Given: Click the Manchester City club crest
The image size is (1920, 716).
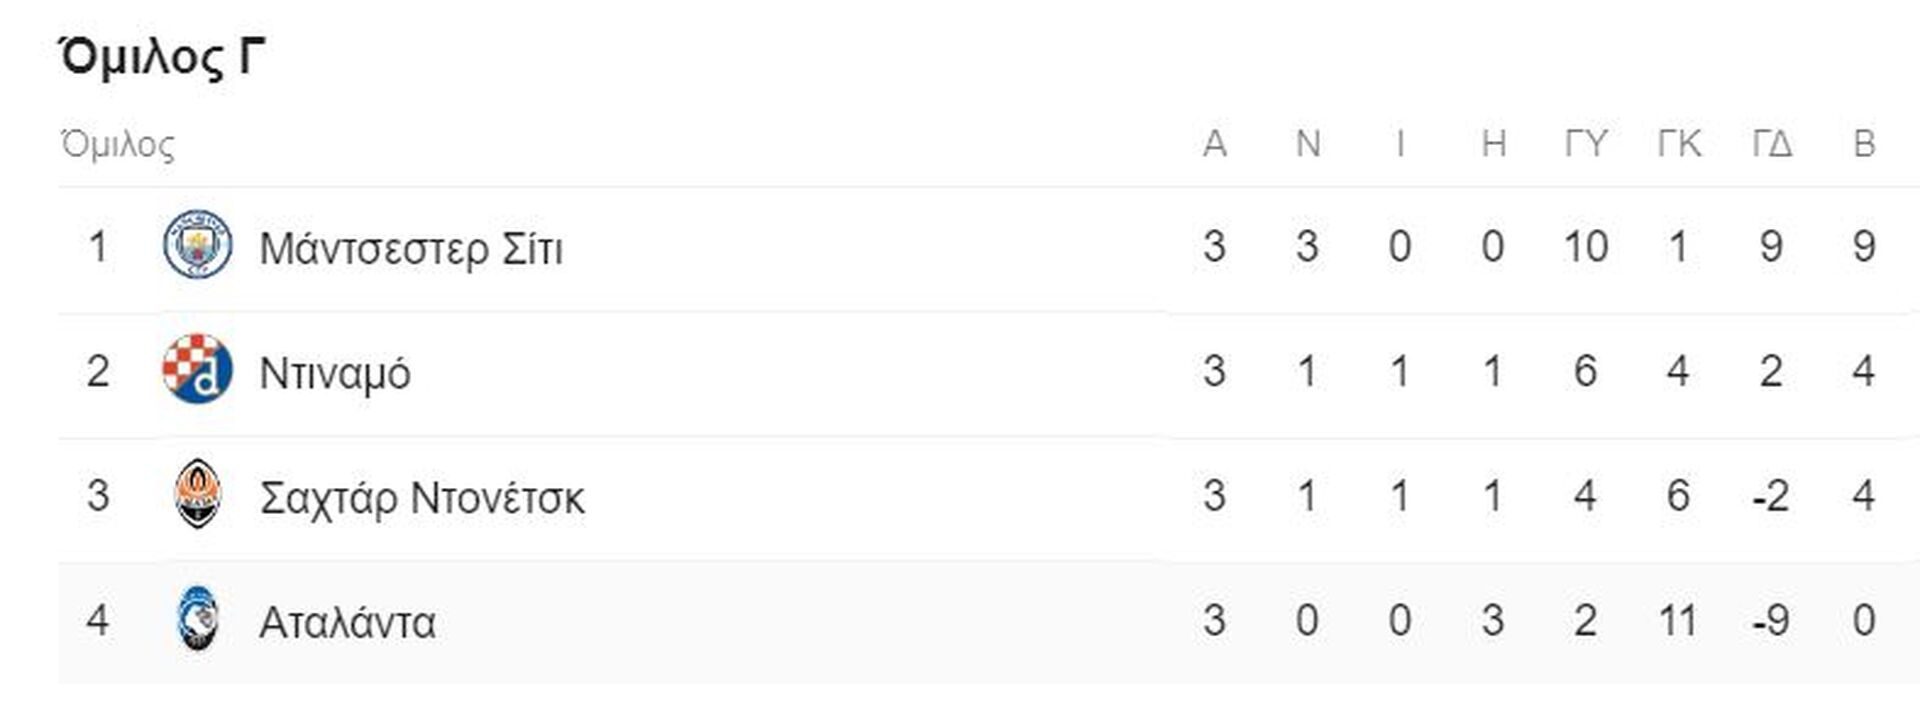Looking at the screenshot, I should click(198, 245).
